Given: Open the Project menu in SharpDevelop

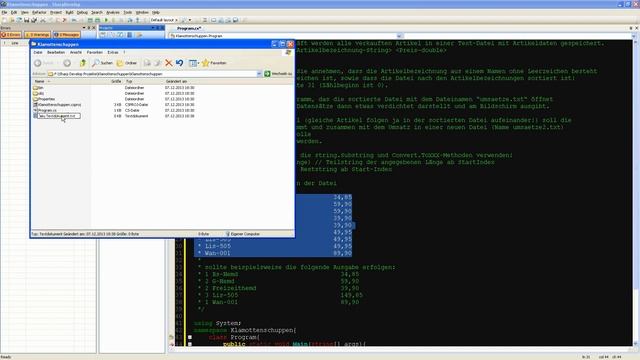Looking at the screenshot, I should point(56,13).
